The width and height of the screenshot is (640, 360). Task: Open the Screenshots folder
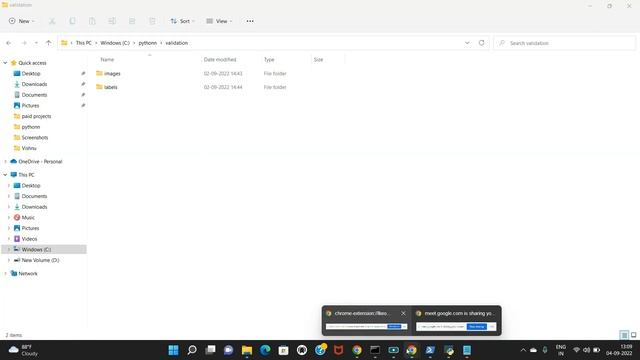tap(35, 138)
